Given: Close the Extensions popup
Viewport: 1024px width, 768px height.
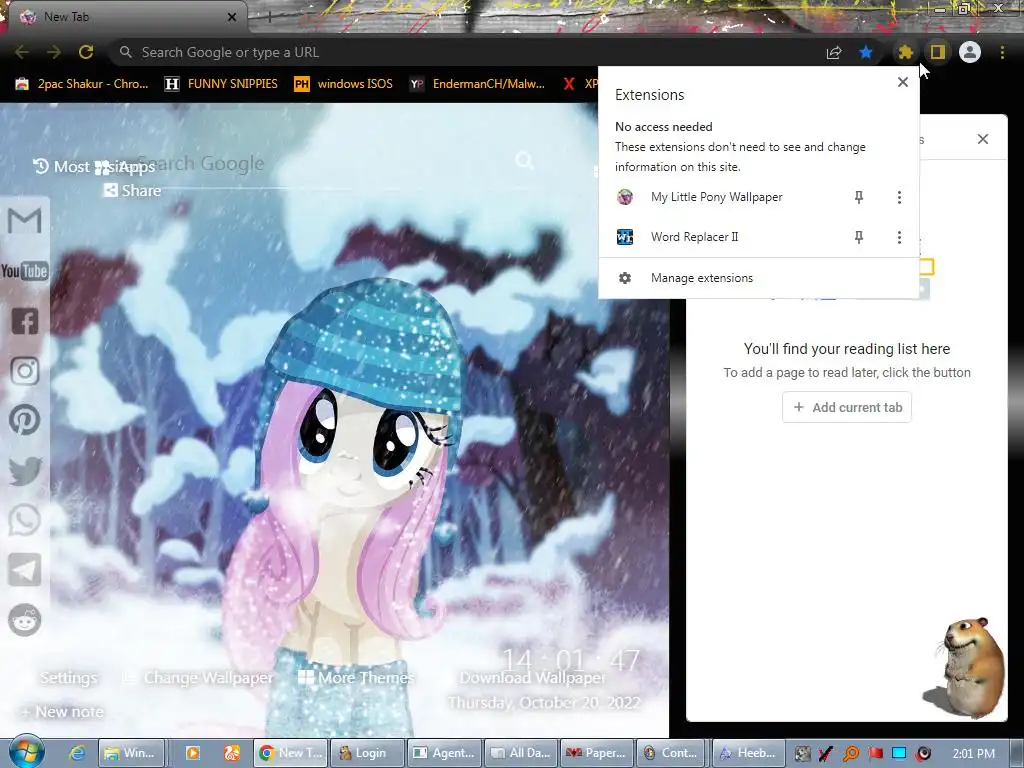Looking at the screenshot, I should pyautogui.click(x=903, y=82).
